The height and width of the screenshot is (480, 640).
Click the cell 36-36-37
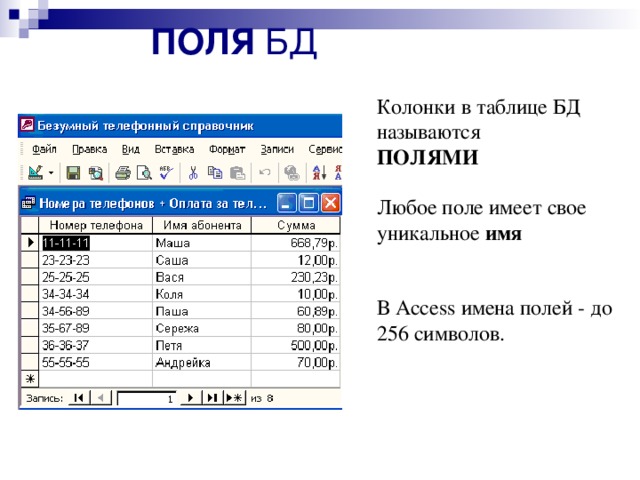pos(96,345)
